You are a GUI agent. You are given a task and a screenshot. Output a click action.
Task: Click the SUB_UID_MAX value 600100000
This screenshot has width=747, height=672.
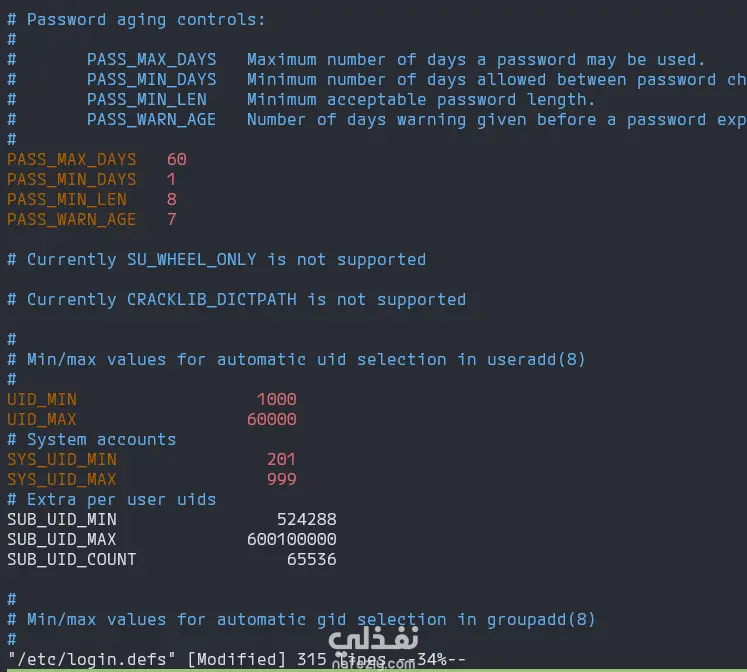point(291,539)
